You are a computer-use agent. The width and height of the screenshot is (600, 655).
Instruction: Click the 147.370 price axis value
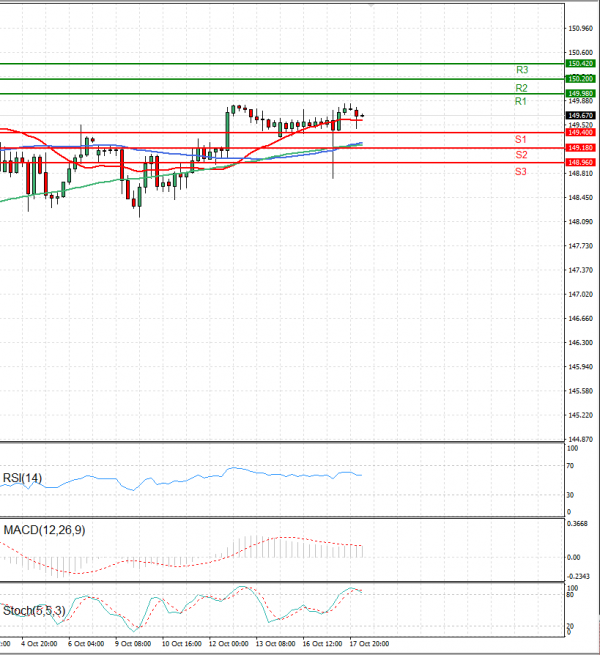(x=580, y=270)
